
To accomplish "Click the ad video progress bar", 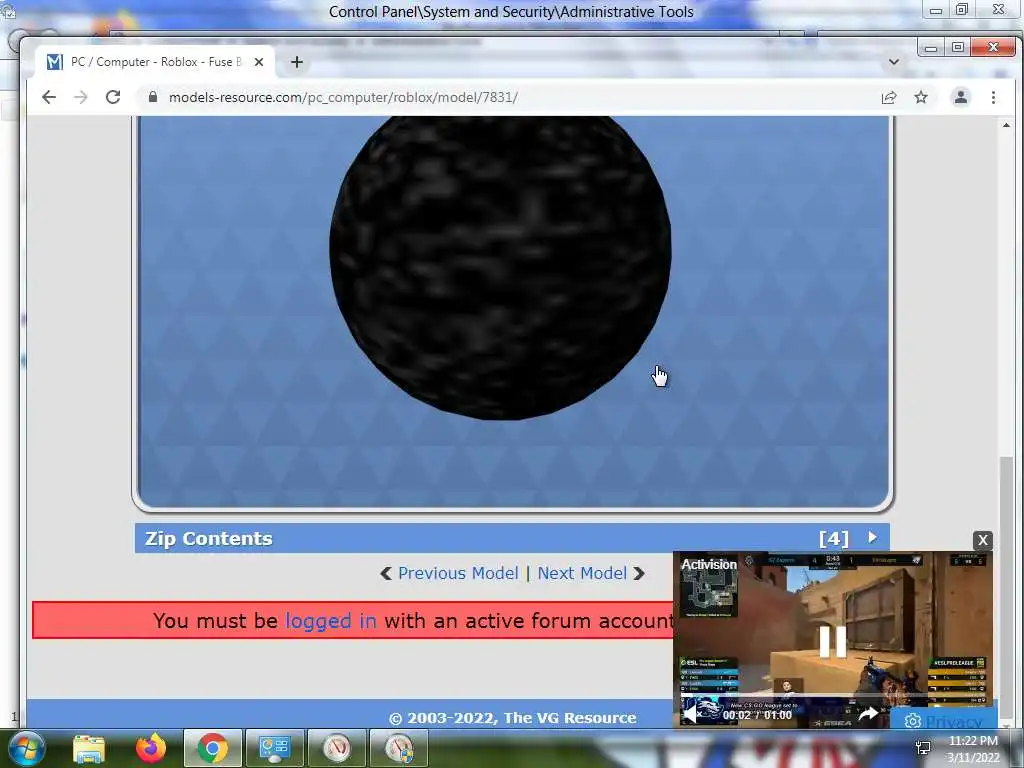I will (x=833, y=697).
